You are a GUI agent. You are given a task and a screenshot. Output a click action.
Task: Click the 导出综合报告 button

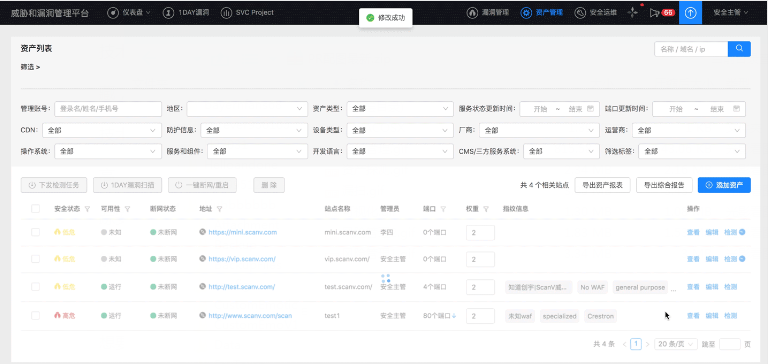664,185
